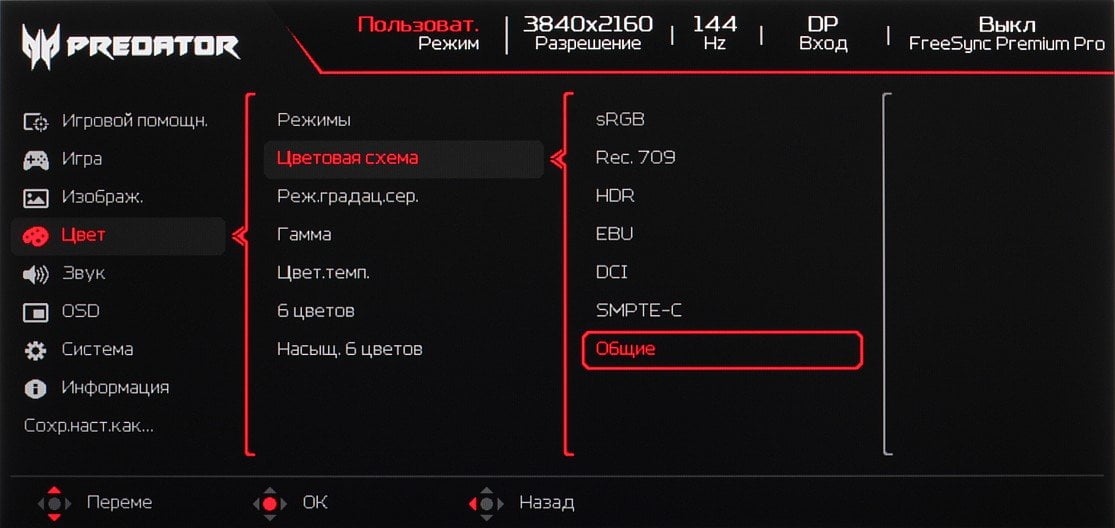This screenshot has height=528, width=1115.
Task: Click the OSD screen icon
Action: [x=36, y=313]
